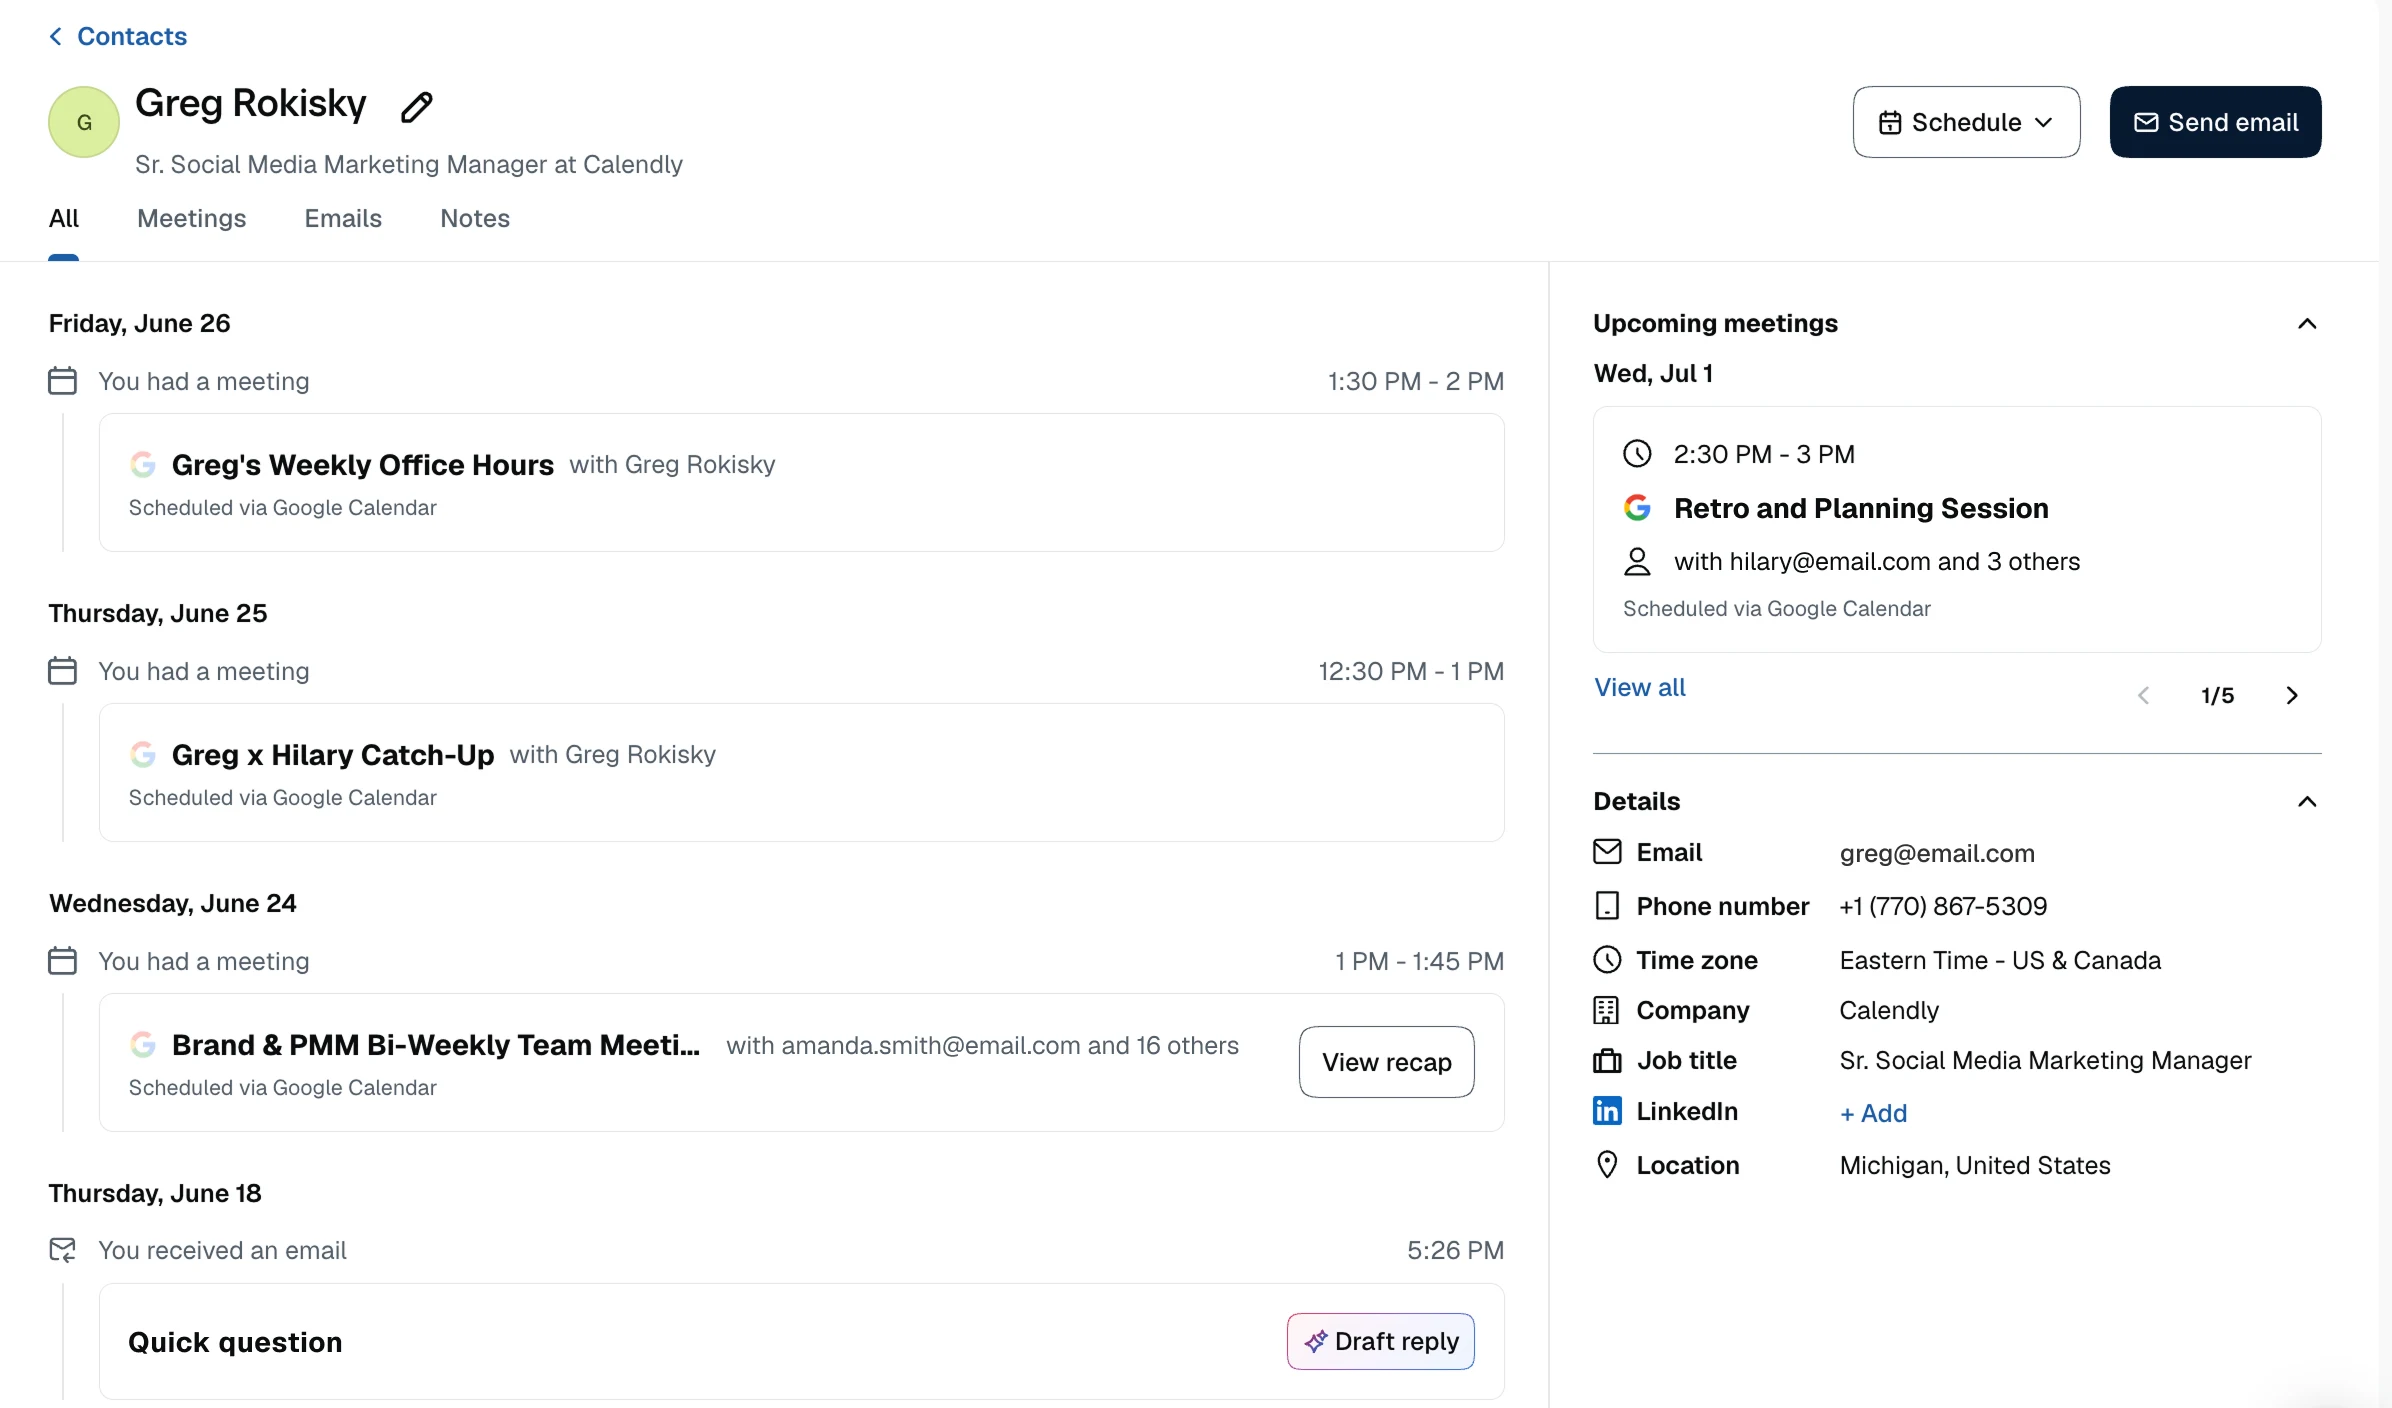This screenshot has height=1408, width=2392.
Task: Click clock icon next to 2:30 PM - 3 PM
Action: point(1637,454)
